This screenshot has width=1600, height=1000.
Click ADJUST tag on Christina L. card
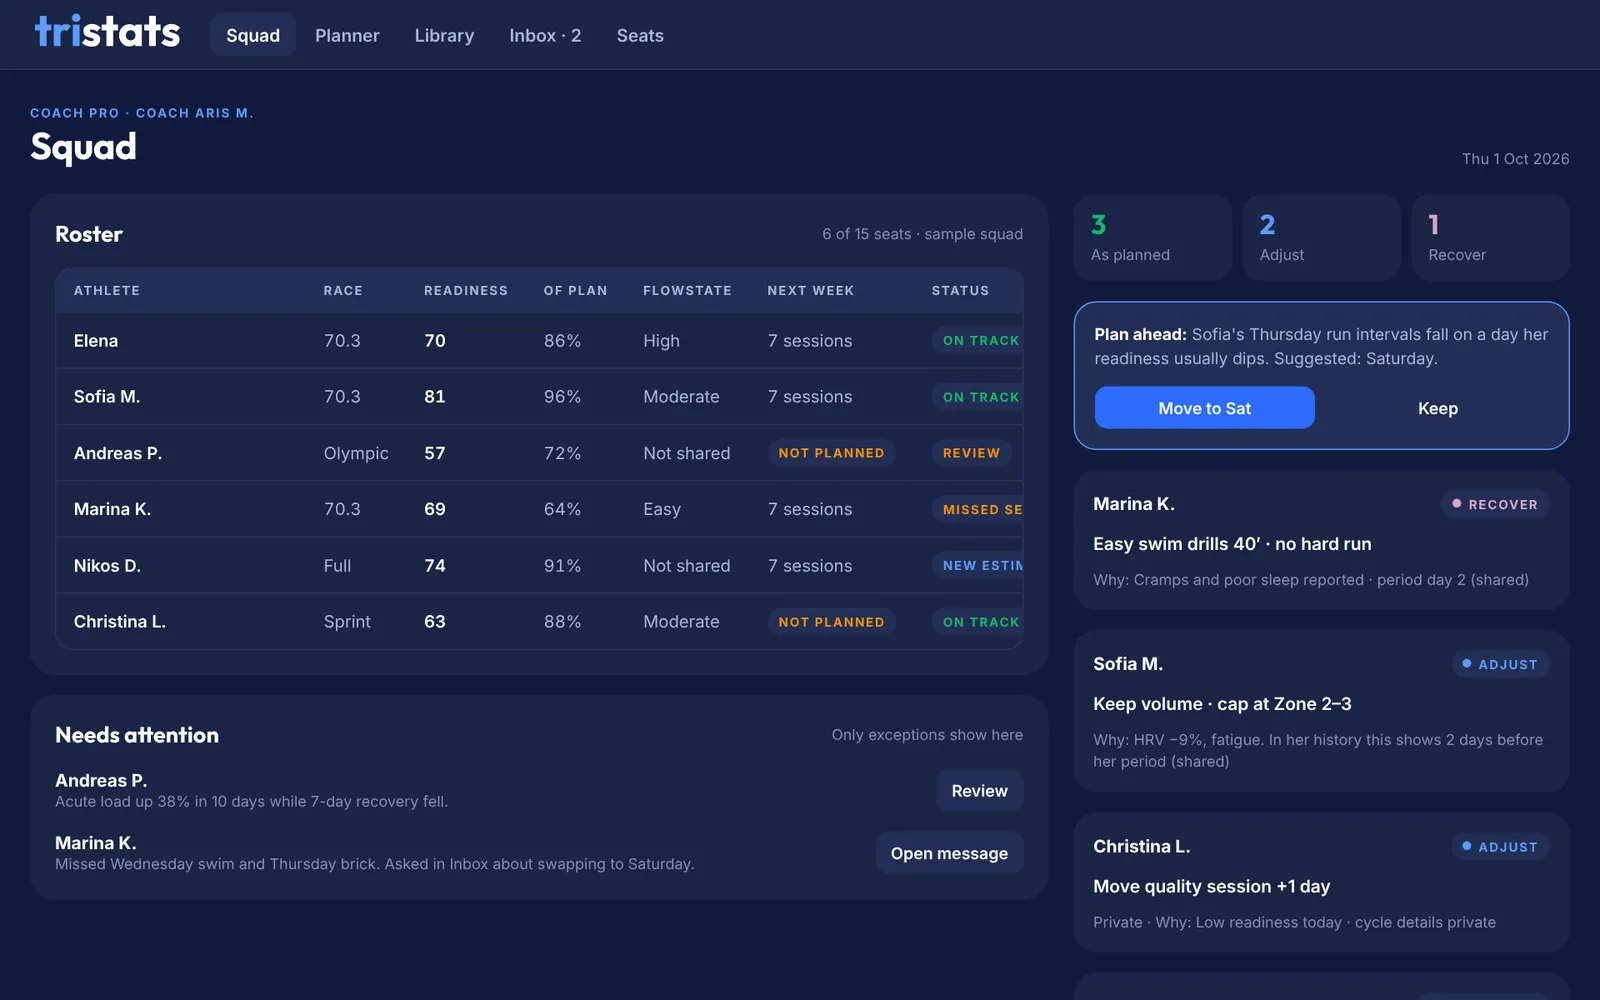(1500, 847)
